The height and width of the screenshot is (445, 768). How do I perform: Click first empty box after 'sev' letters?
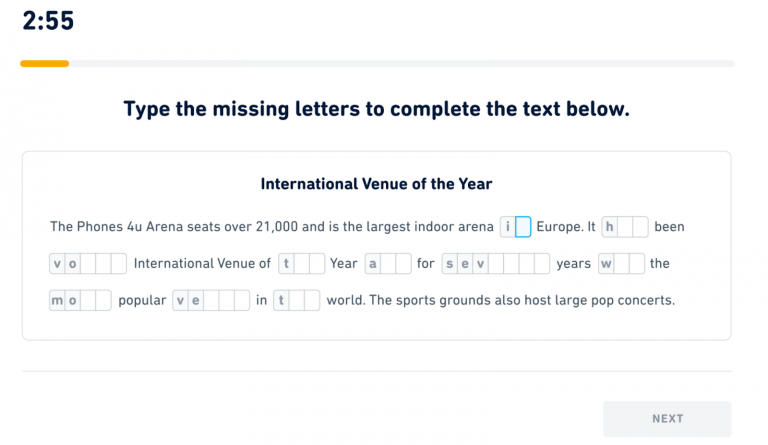click(x=496, y=264)
